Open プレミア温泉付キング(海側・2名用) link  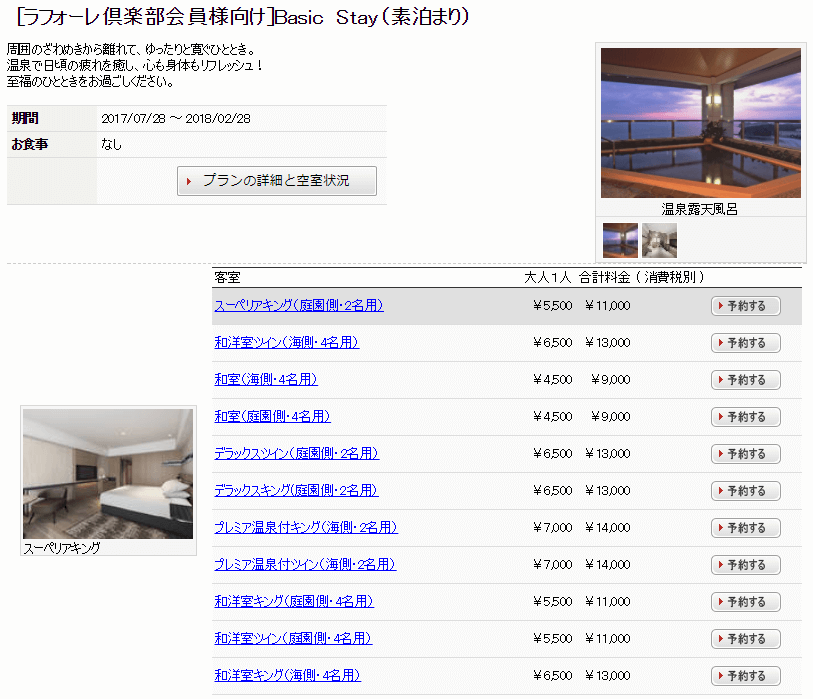pyautogui.click(x=305, y=528)
